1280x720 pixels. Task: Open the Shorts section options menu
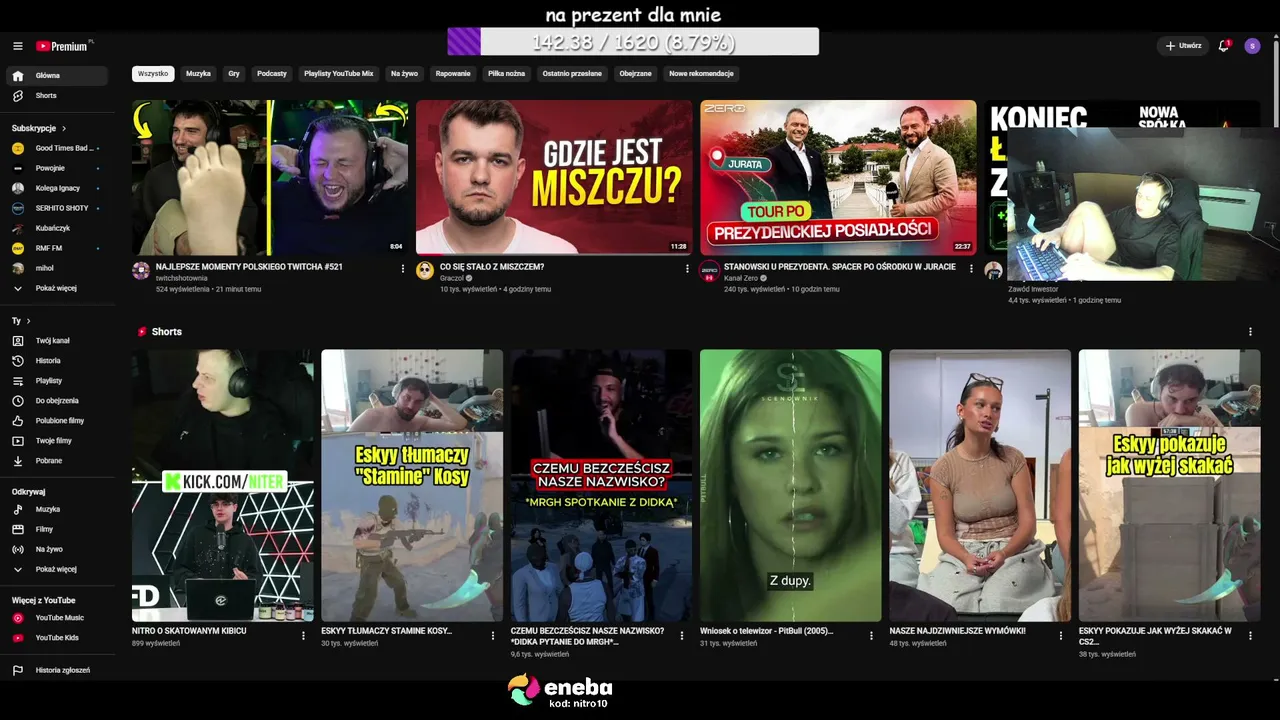coord(1250,332)
